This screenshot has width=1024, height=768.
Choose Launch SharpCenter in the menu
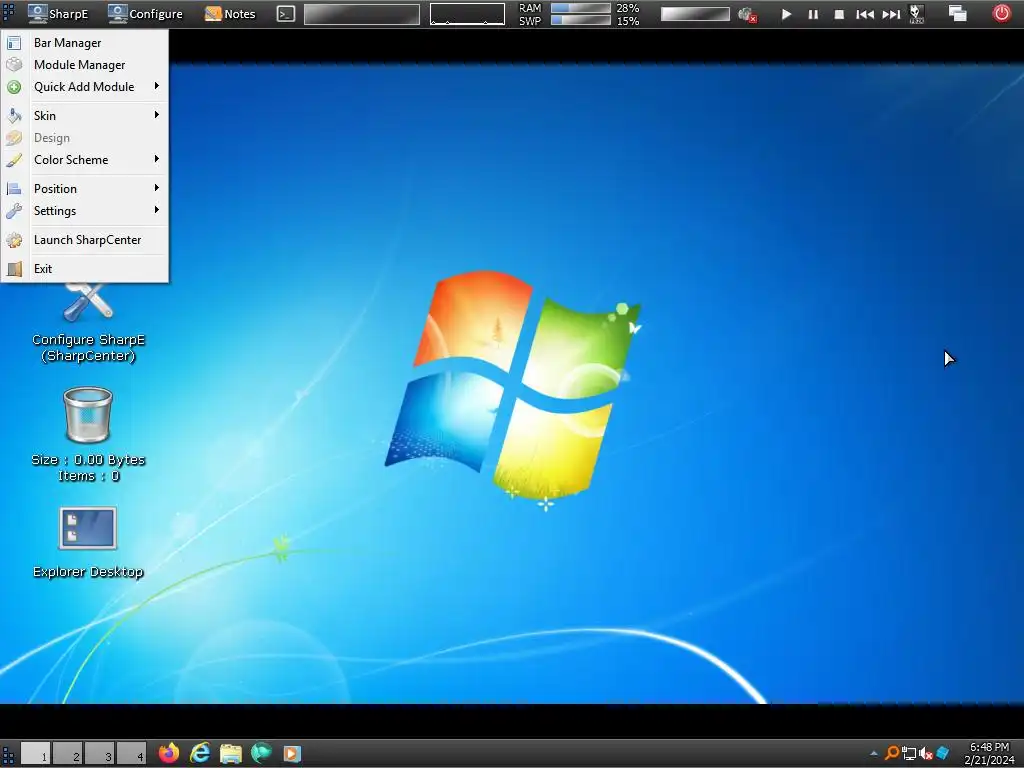click(85, 240)
